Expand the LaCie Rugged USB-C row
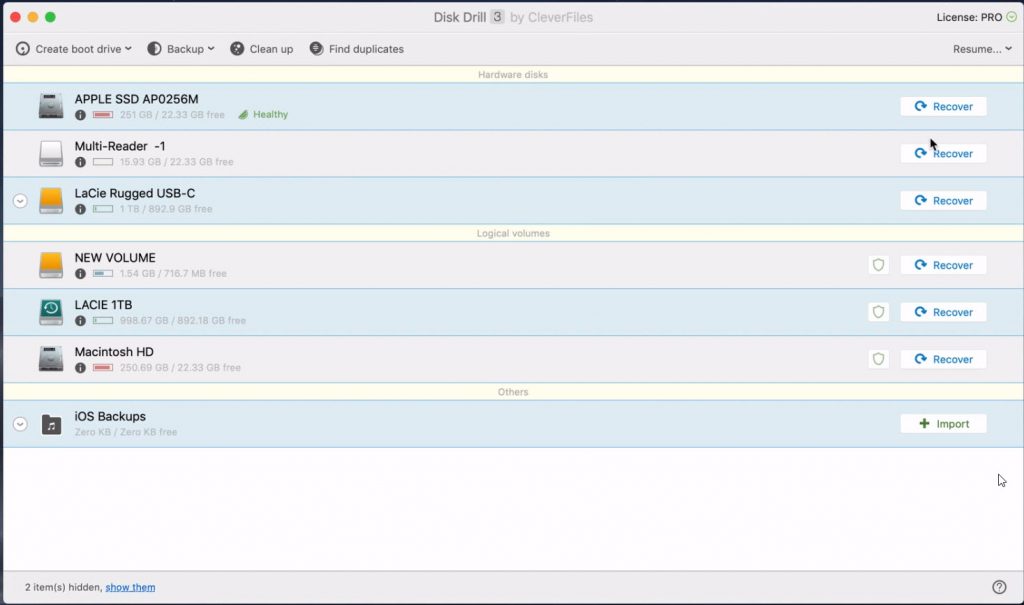Viewport: 1024px width, 605px height. [20, 201]
